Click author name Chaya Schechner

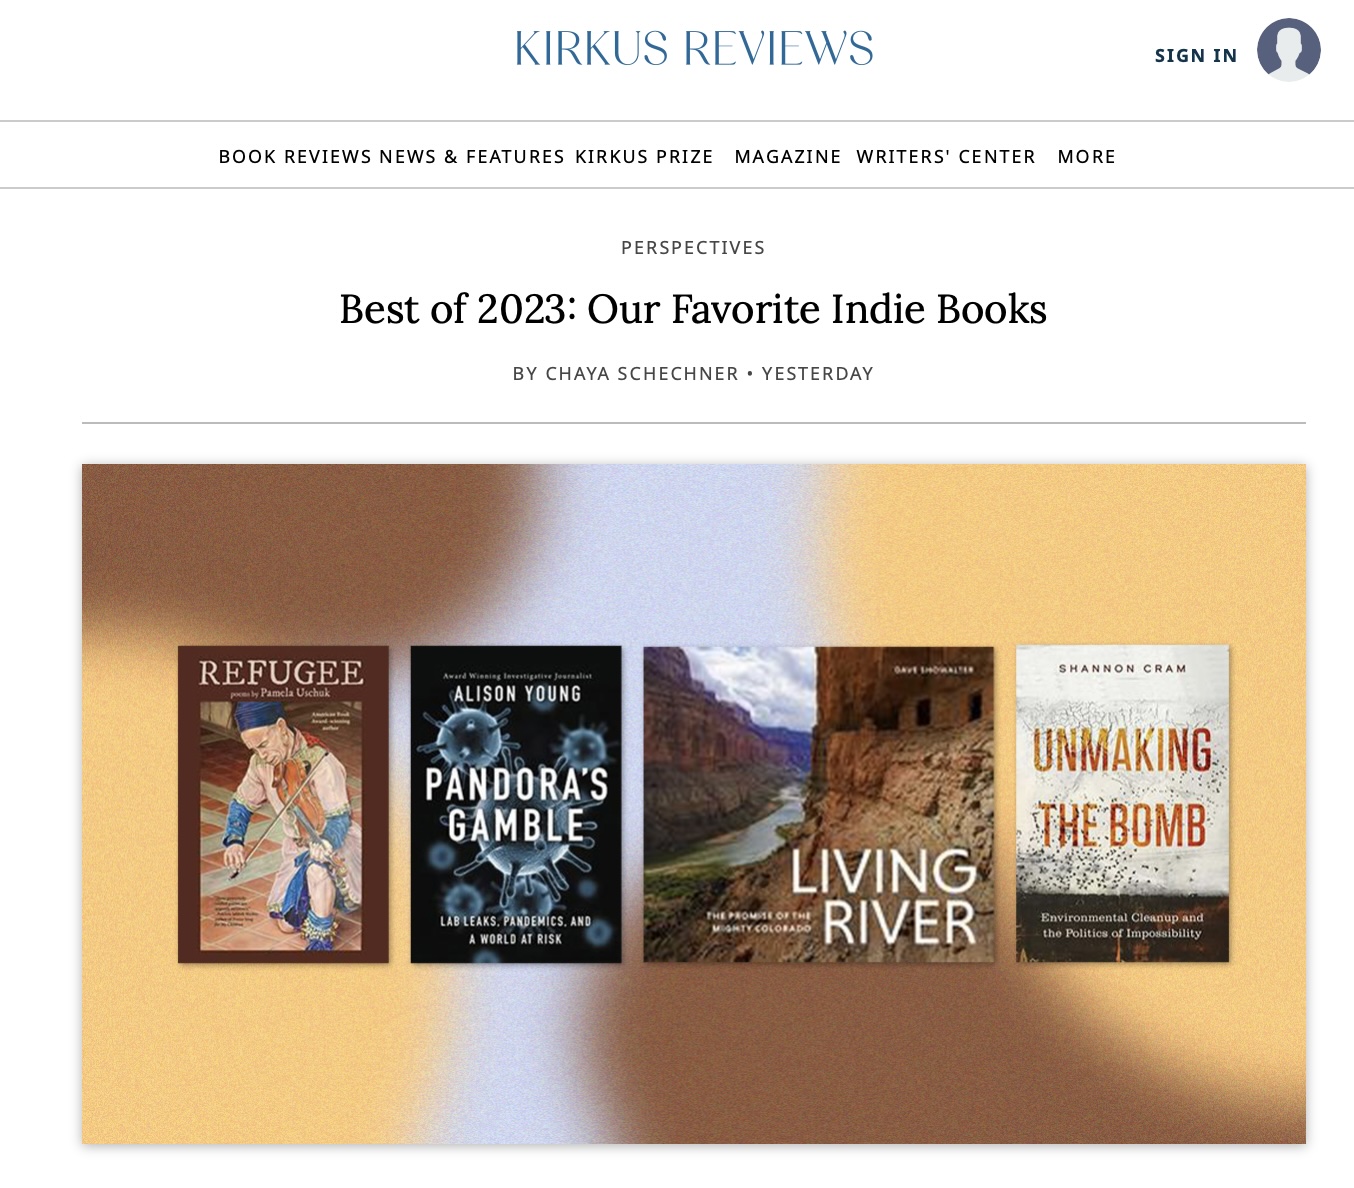[642, 374]
